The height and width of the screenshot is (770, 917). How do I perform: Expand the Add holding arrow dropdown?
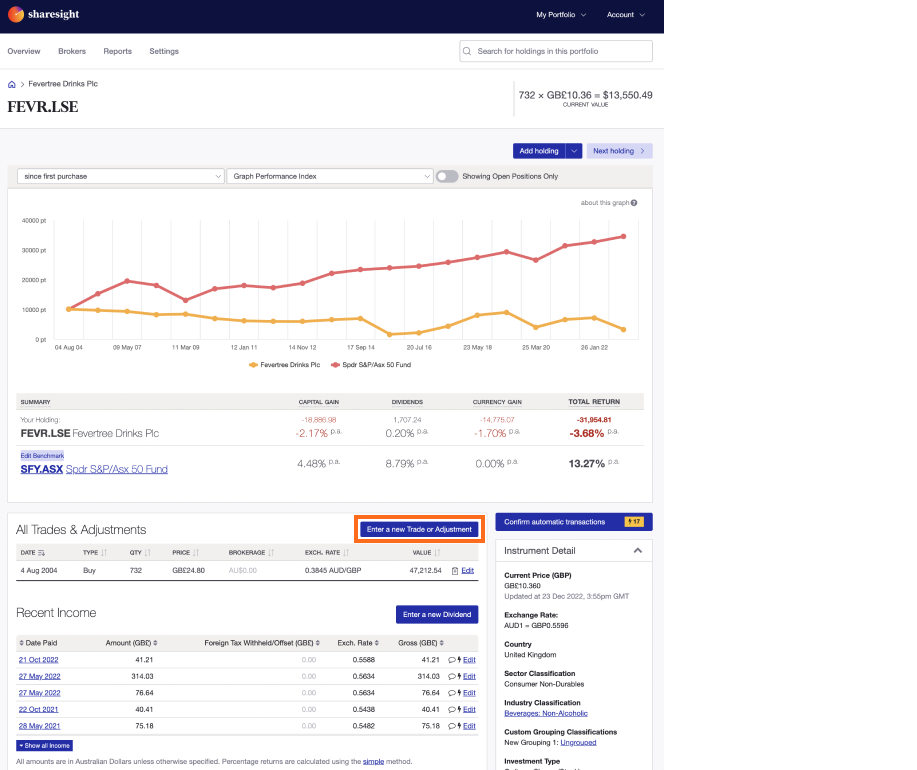click(x=574, y=151)
